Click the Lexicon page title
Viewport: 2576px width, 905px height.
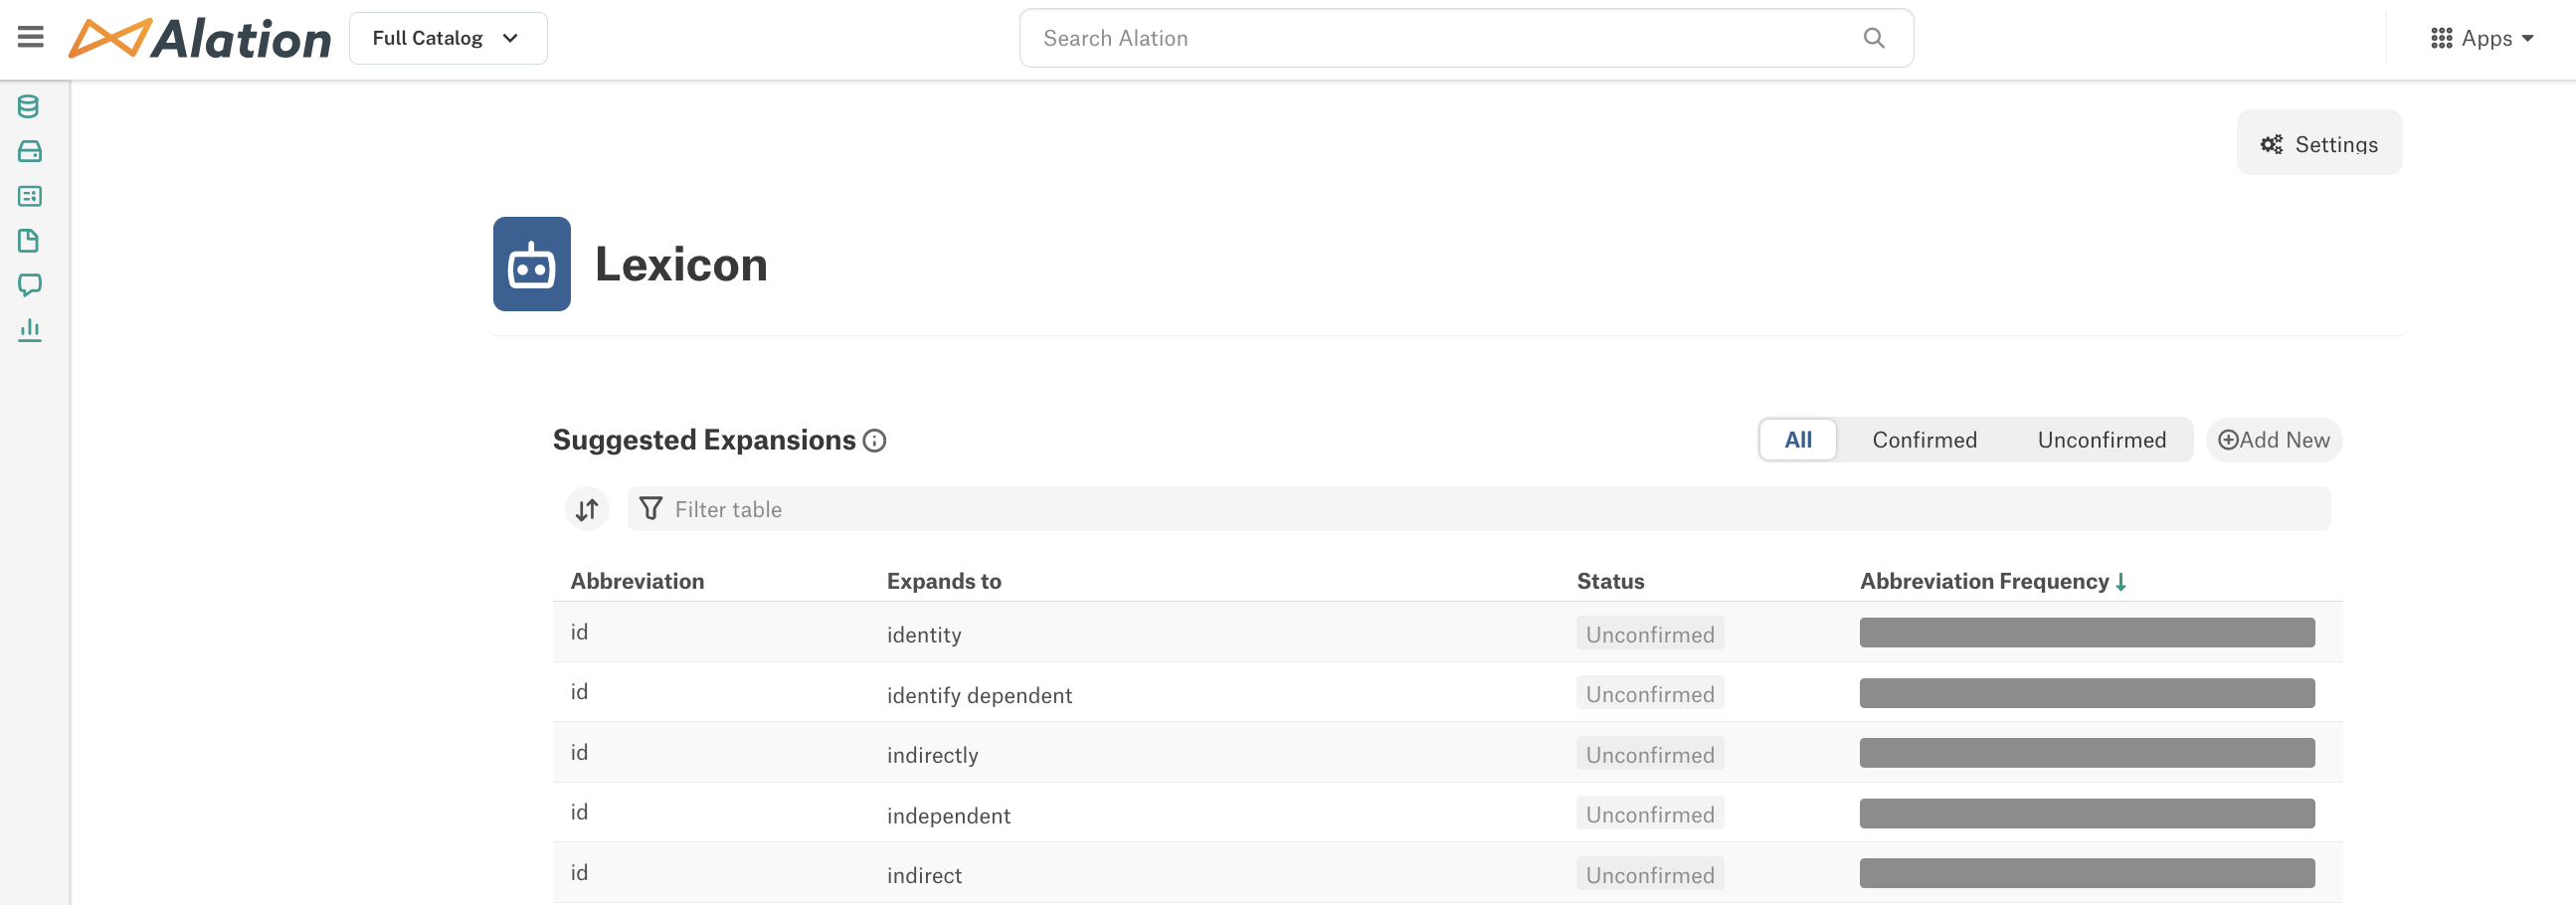click(681, 264)
